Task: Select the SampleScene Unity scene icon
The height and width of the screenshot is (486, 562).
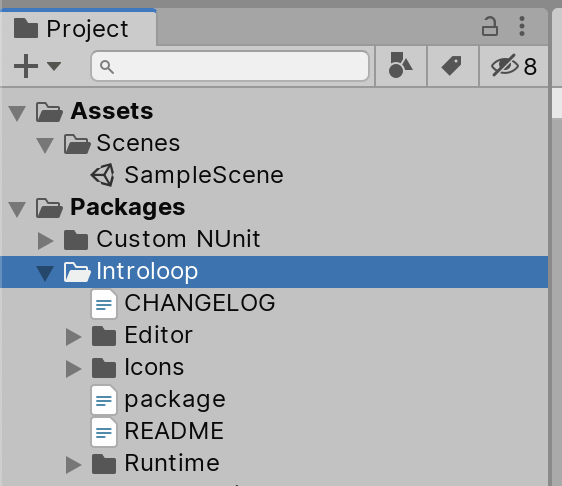Action: click(x=103, y=175)
